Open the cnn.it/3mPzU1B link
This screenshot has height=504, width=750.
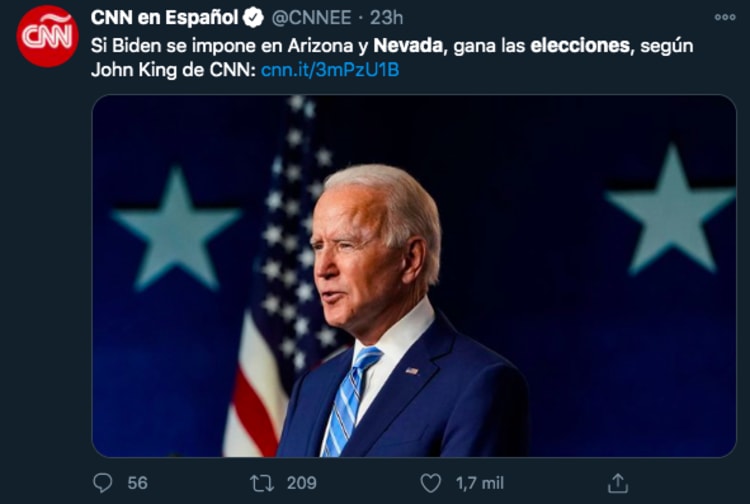[330, 69]
